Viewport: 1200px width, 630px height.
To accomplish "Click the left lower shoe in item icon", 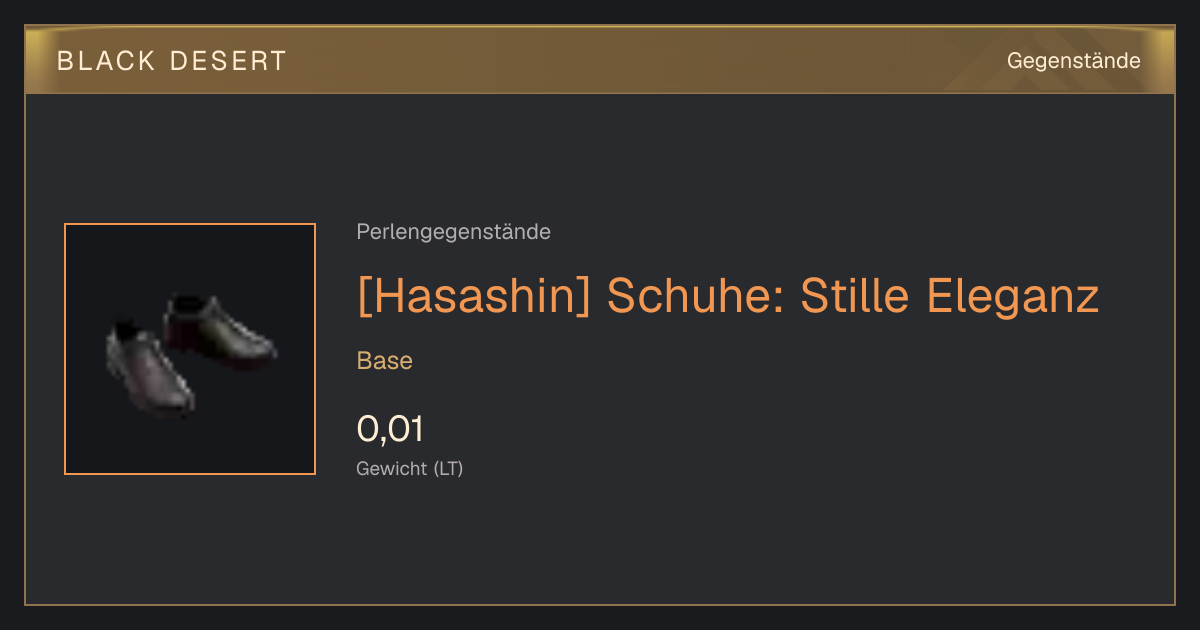I will pyautogui.click(x=150, y=369).
